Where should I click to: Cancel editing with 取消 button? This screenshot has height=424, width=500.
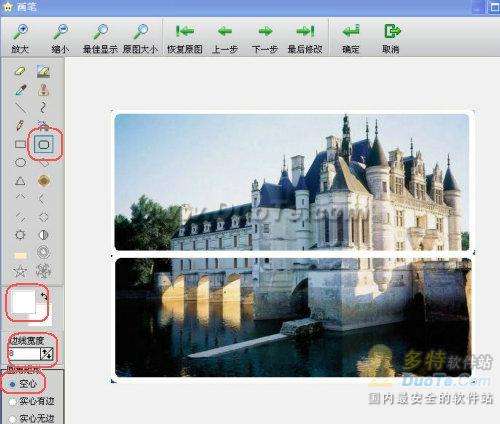click(391, 38)
